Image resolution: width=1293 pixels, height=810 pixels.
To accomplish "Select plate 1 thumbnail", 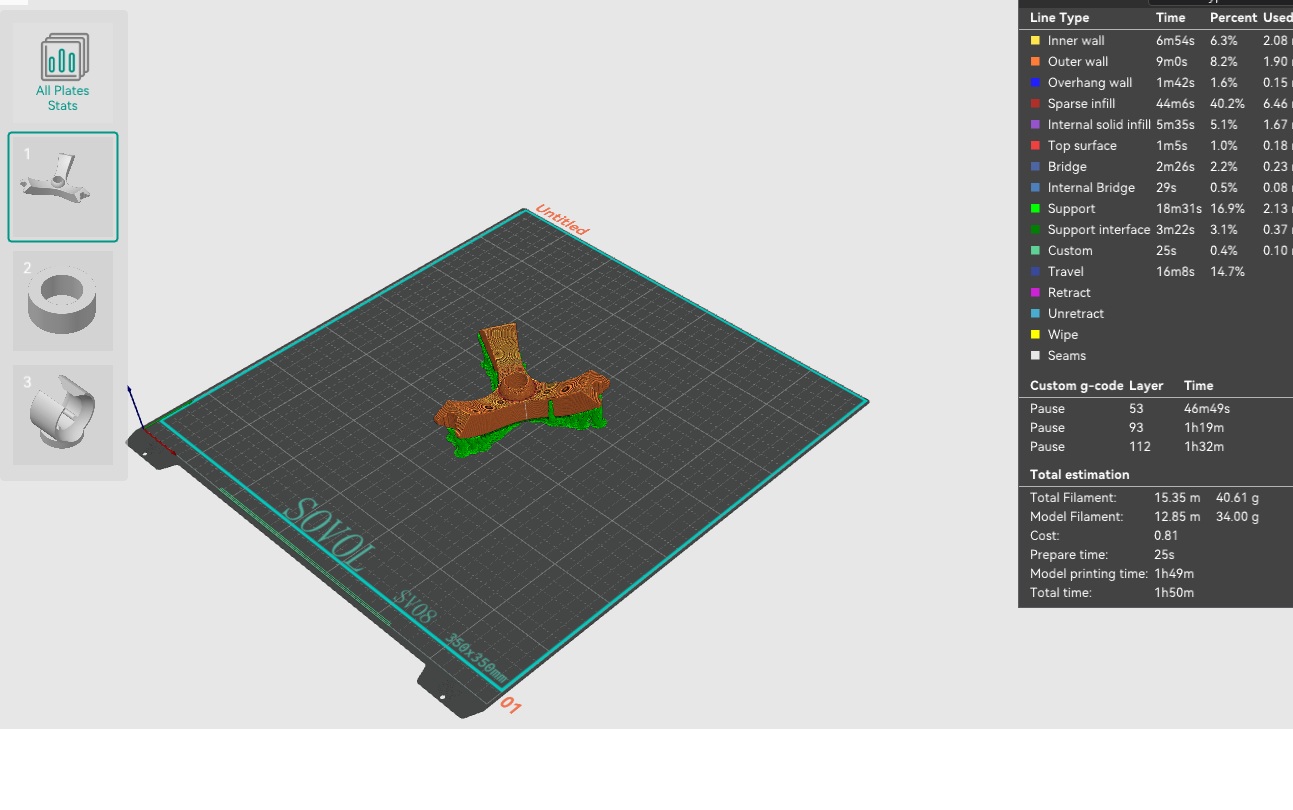I will pyautogui.click(x=63, y=187).
